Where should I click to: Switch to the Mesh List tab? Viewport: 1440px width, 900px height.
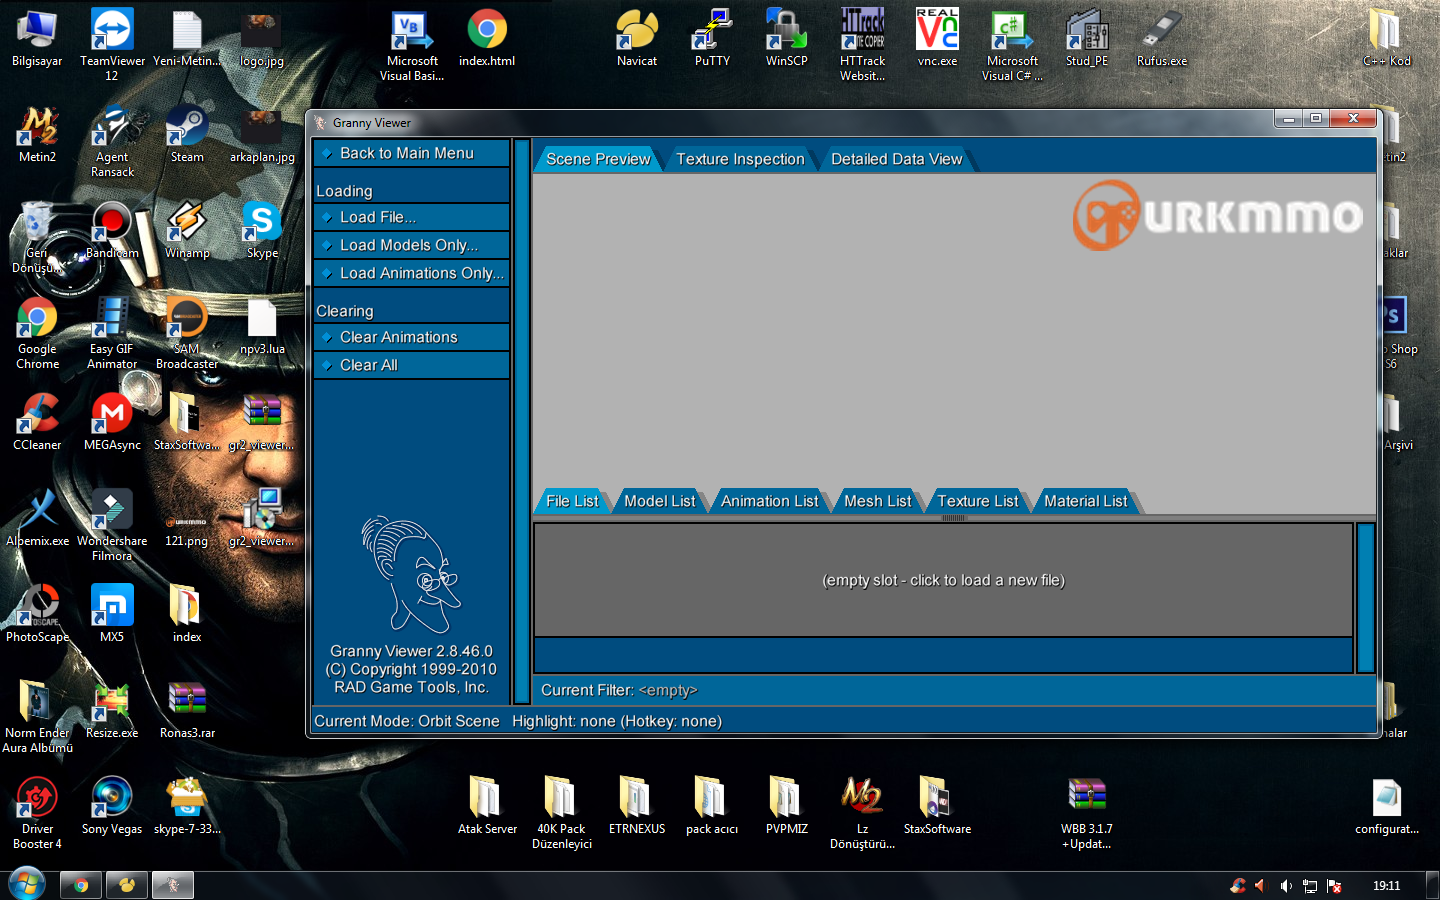point(877,501)
